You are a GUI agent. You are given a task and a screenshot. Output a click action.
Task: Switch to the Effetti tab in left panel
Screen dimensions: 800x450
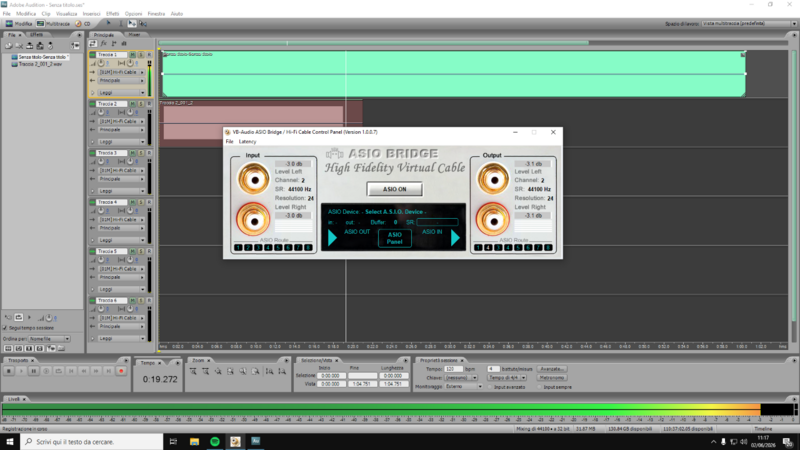pos(36,35)
